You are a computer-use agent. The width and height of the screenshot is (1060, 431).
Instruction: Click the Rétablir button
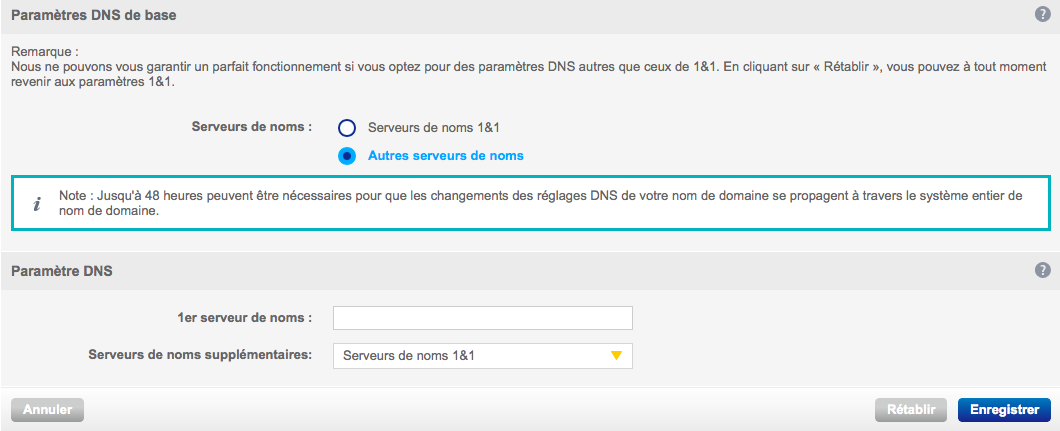pos(910,409)
